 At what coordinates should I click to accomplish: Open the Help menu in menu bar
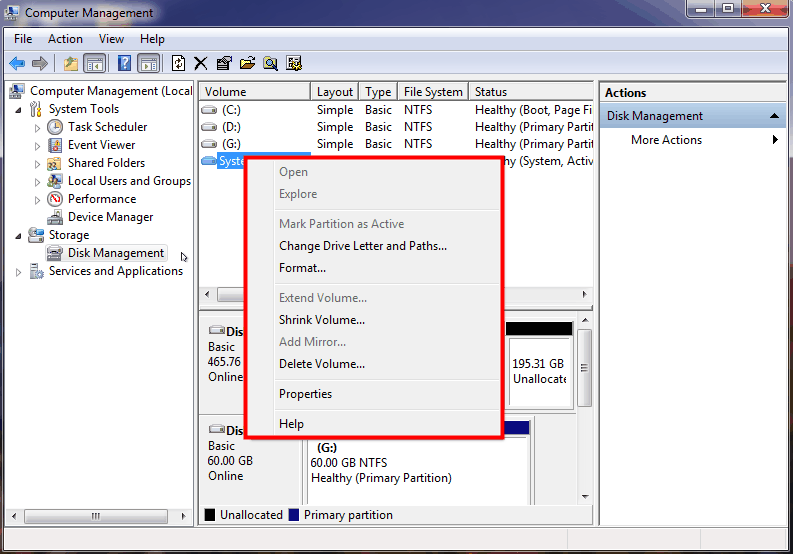152,39
